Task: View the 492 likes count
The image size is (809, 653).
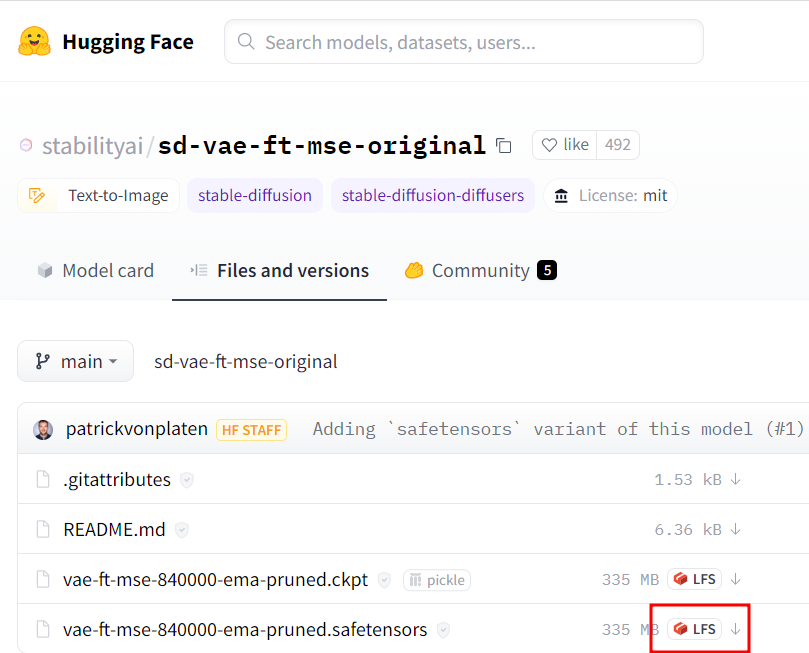Action: pyautogui.click(x=618, y=145)
